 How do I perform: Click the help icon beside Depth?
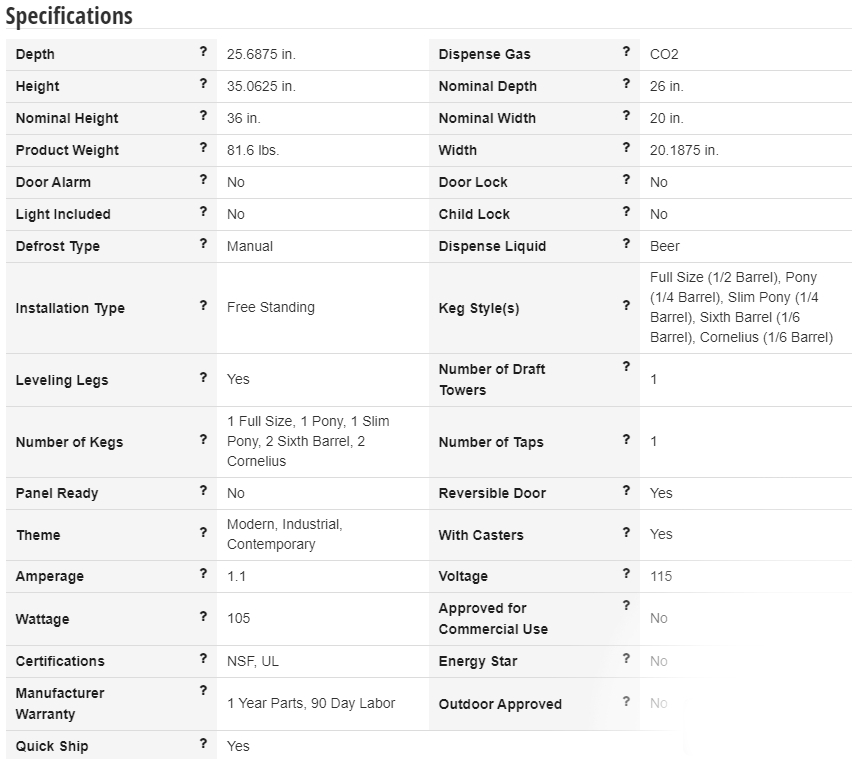coord(203,52)
